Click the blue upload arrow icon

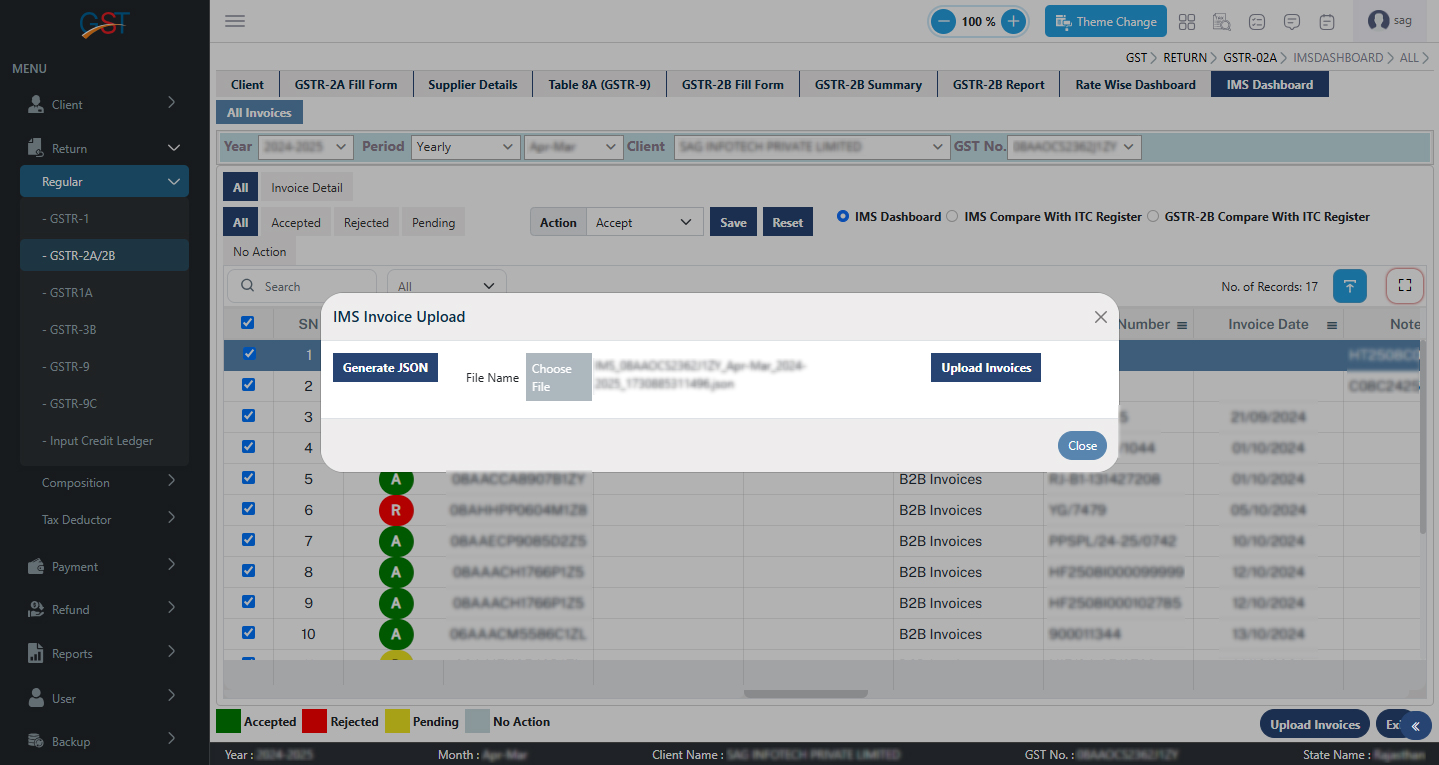pos(1349,286)
